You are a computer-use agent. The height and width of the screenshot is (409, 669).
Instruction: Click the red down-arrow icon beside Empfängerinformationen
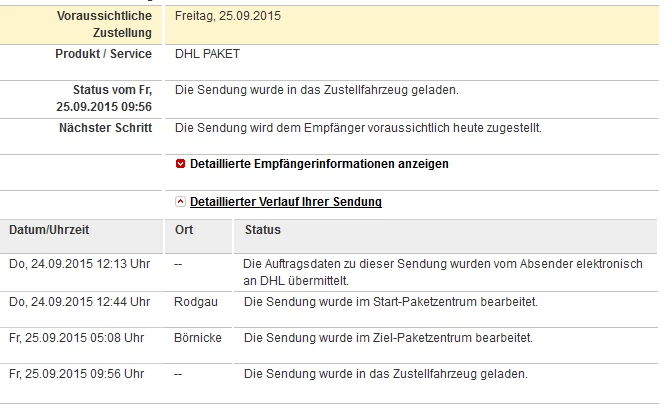click(x=180, y=164)
